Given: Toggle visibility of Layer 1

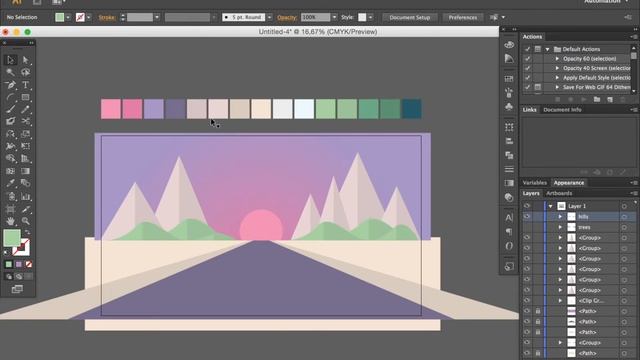Looking at the screenshot, I should pyautogui.click(x=527, y=206).
